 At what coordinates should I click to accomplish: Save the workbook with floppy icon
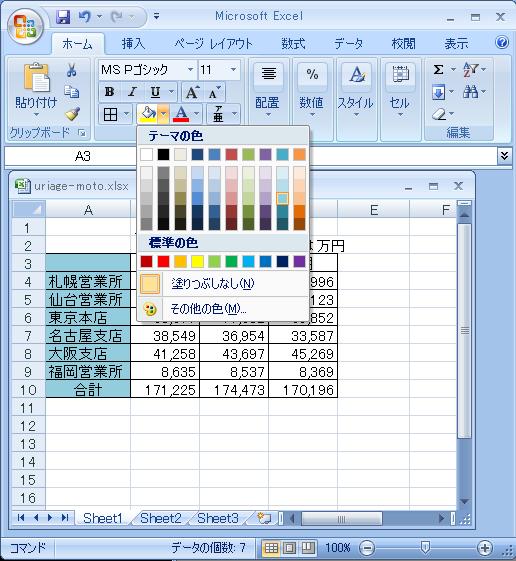pos(63,16)
